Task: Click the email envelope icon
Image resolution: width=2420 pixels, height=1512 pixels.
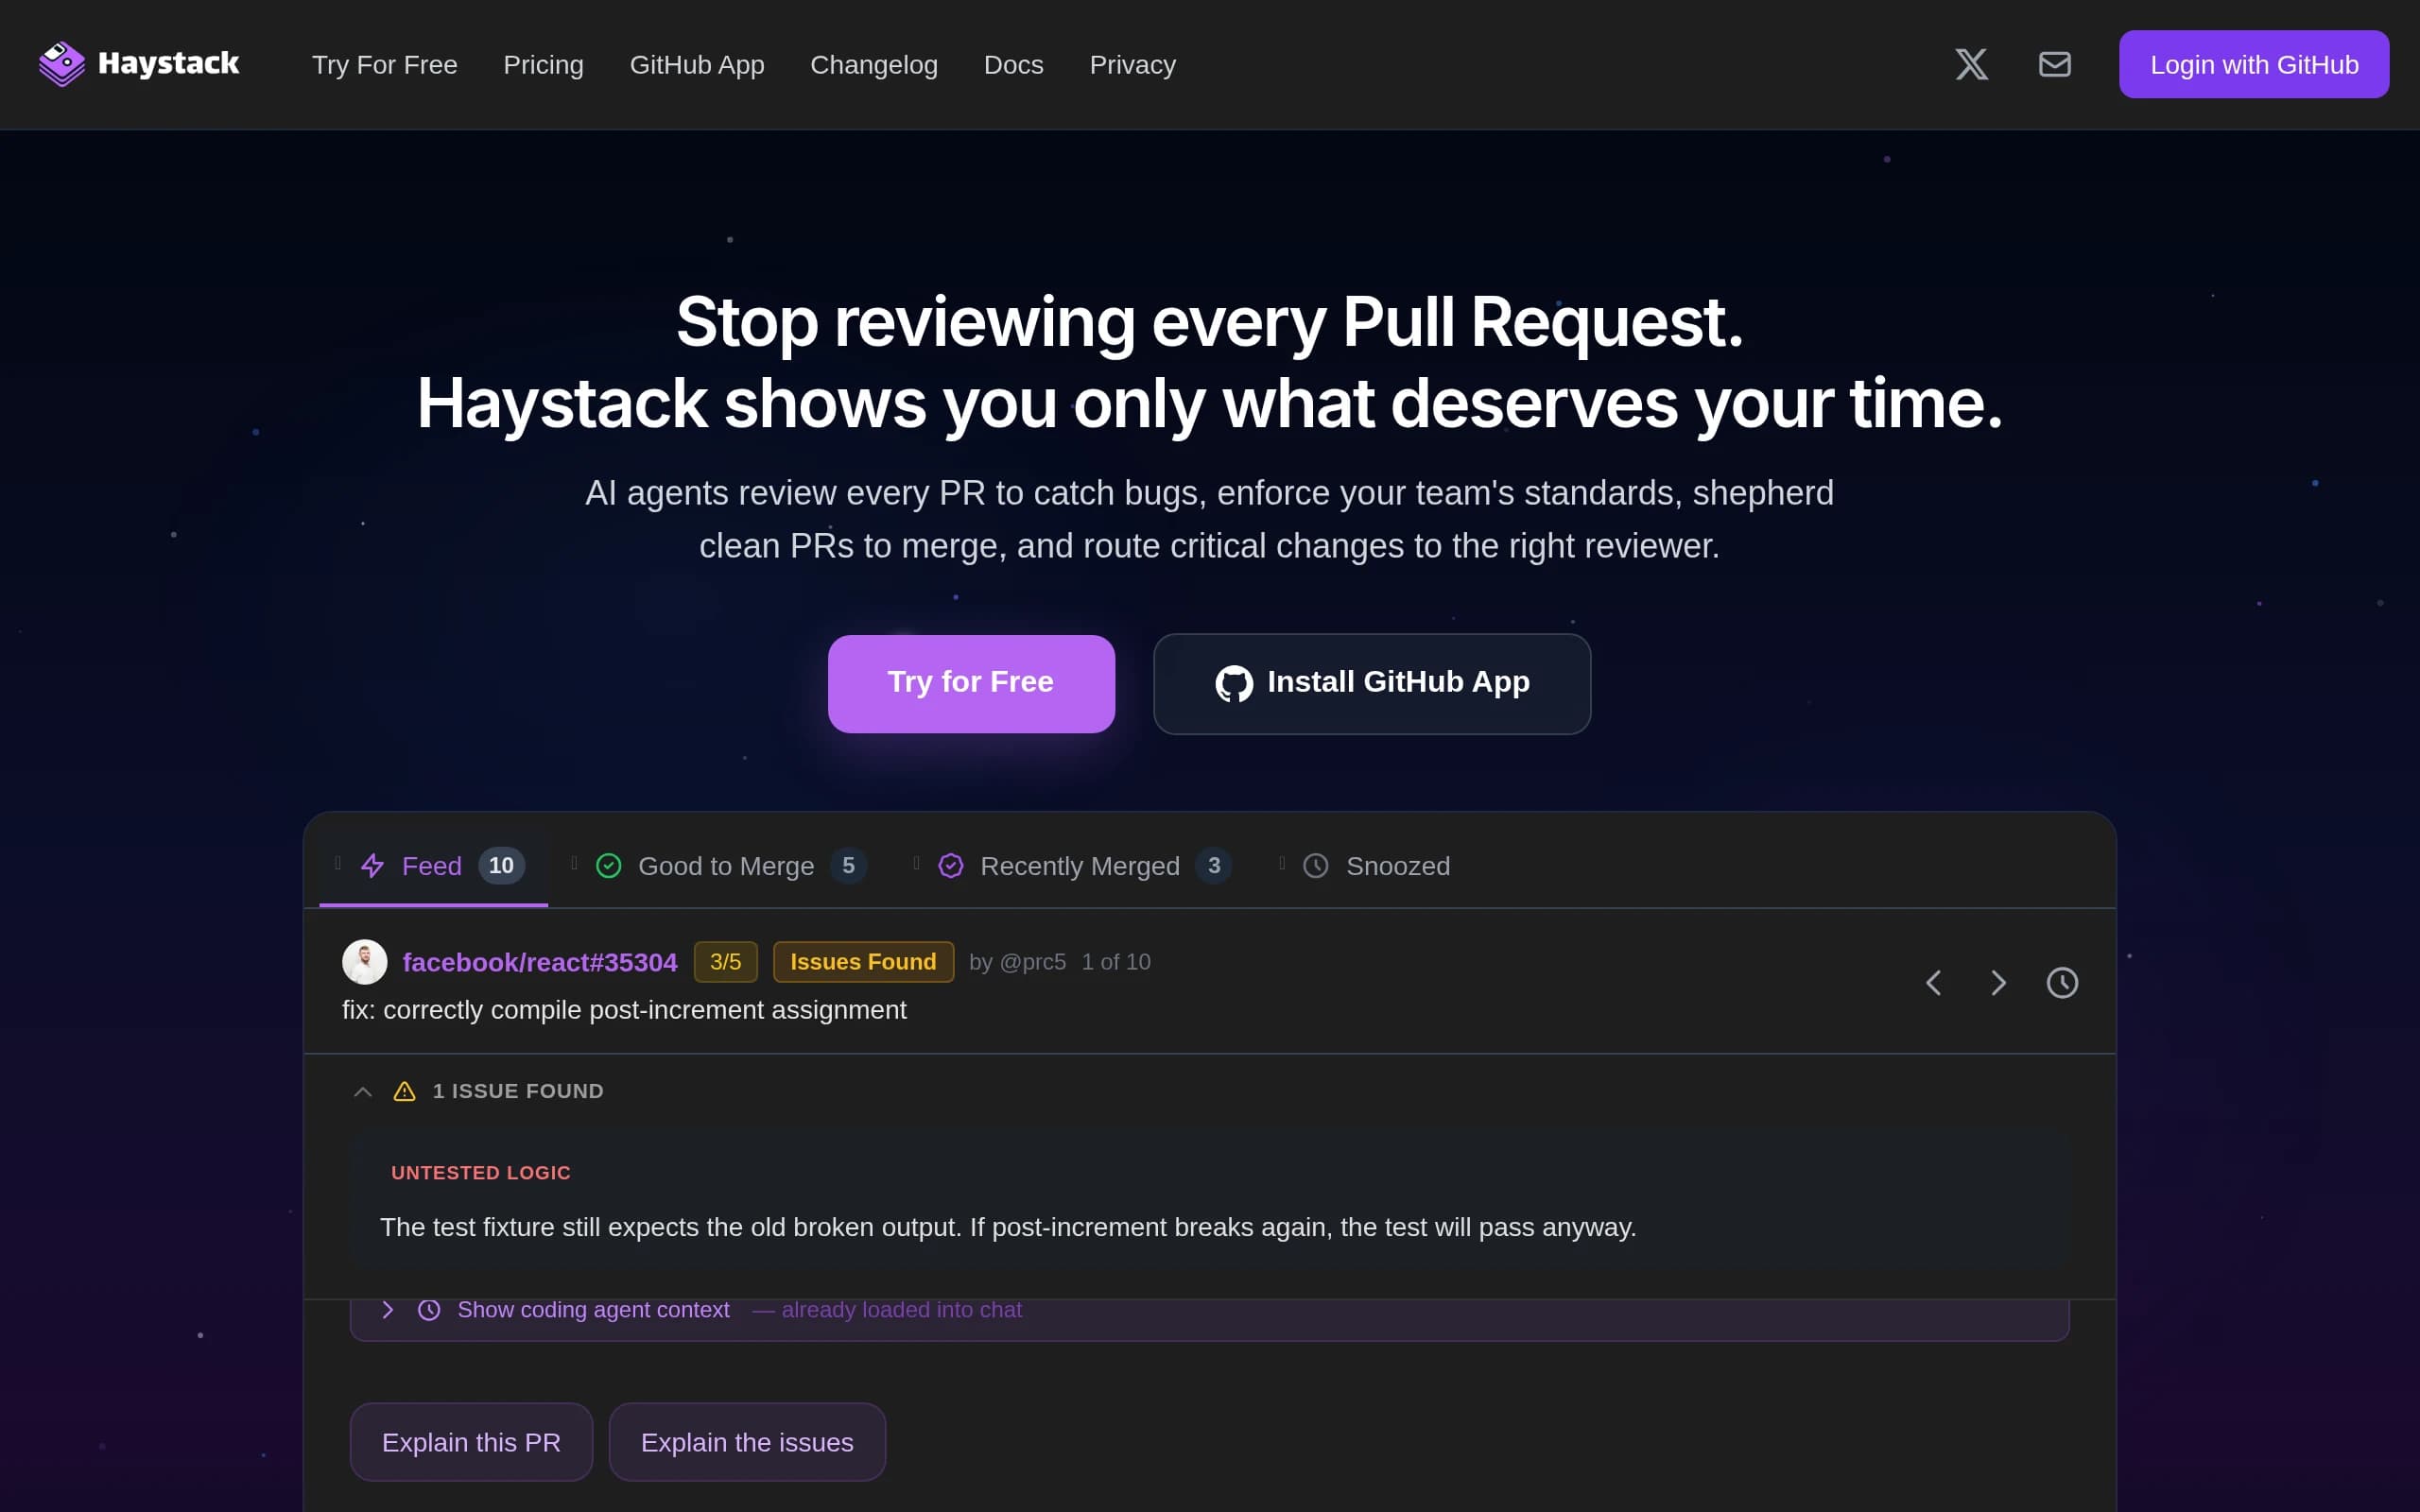Action: [x=2054, y=64]
